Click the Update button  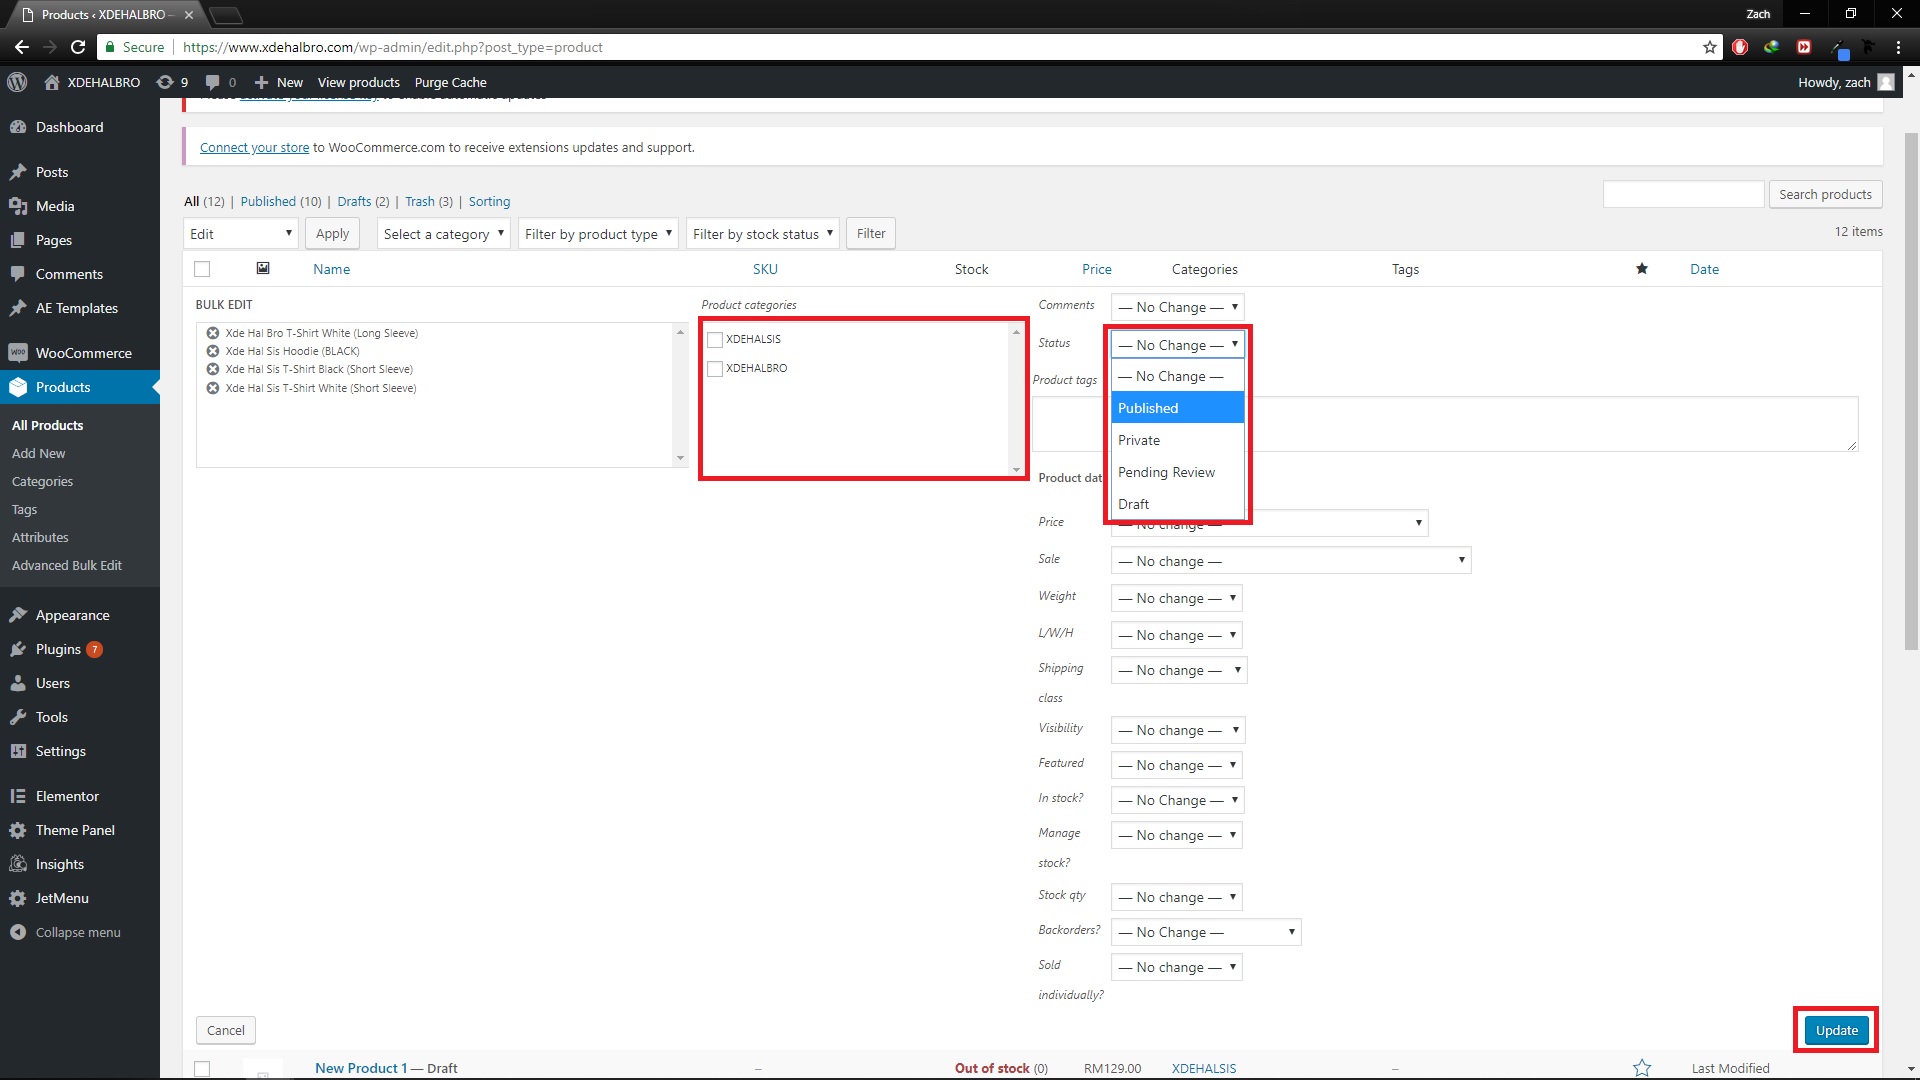pos(1836,1030)
